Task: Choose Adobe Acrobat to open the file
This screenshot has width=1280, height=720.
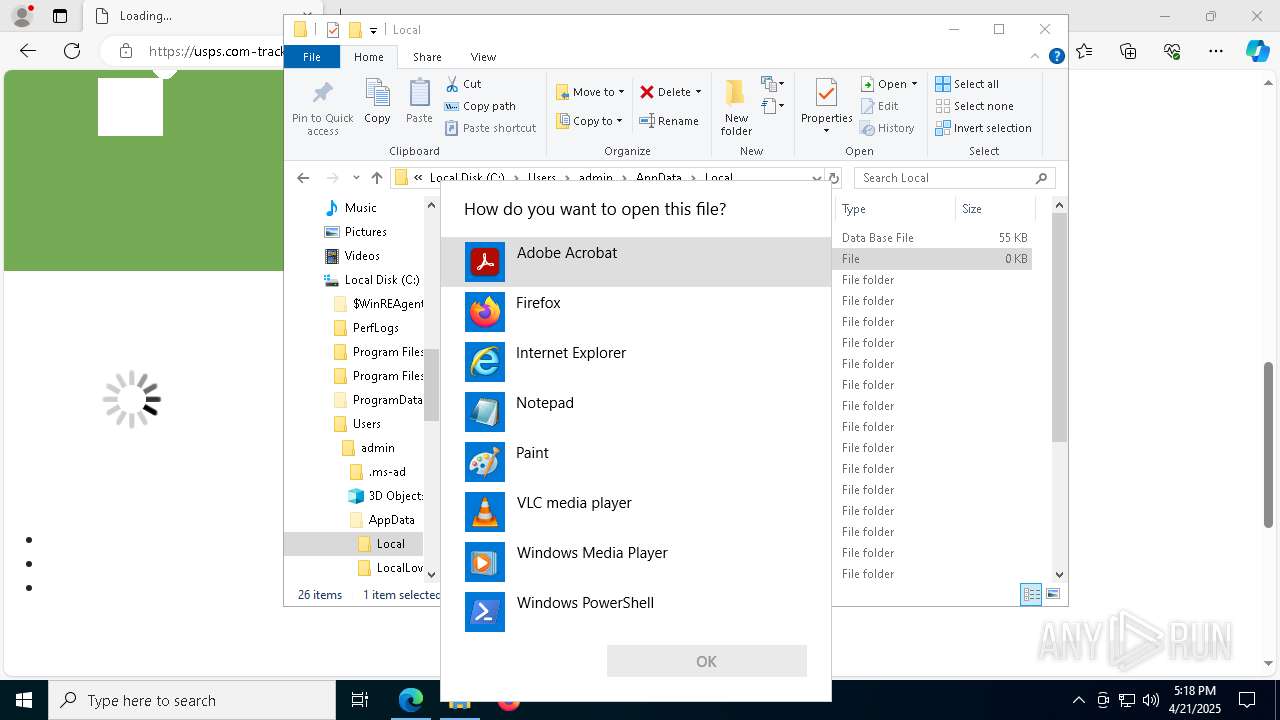Action: (636, 262)
